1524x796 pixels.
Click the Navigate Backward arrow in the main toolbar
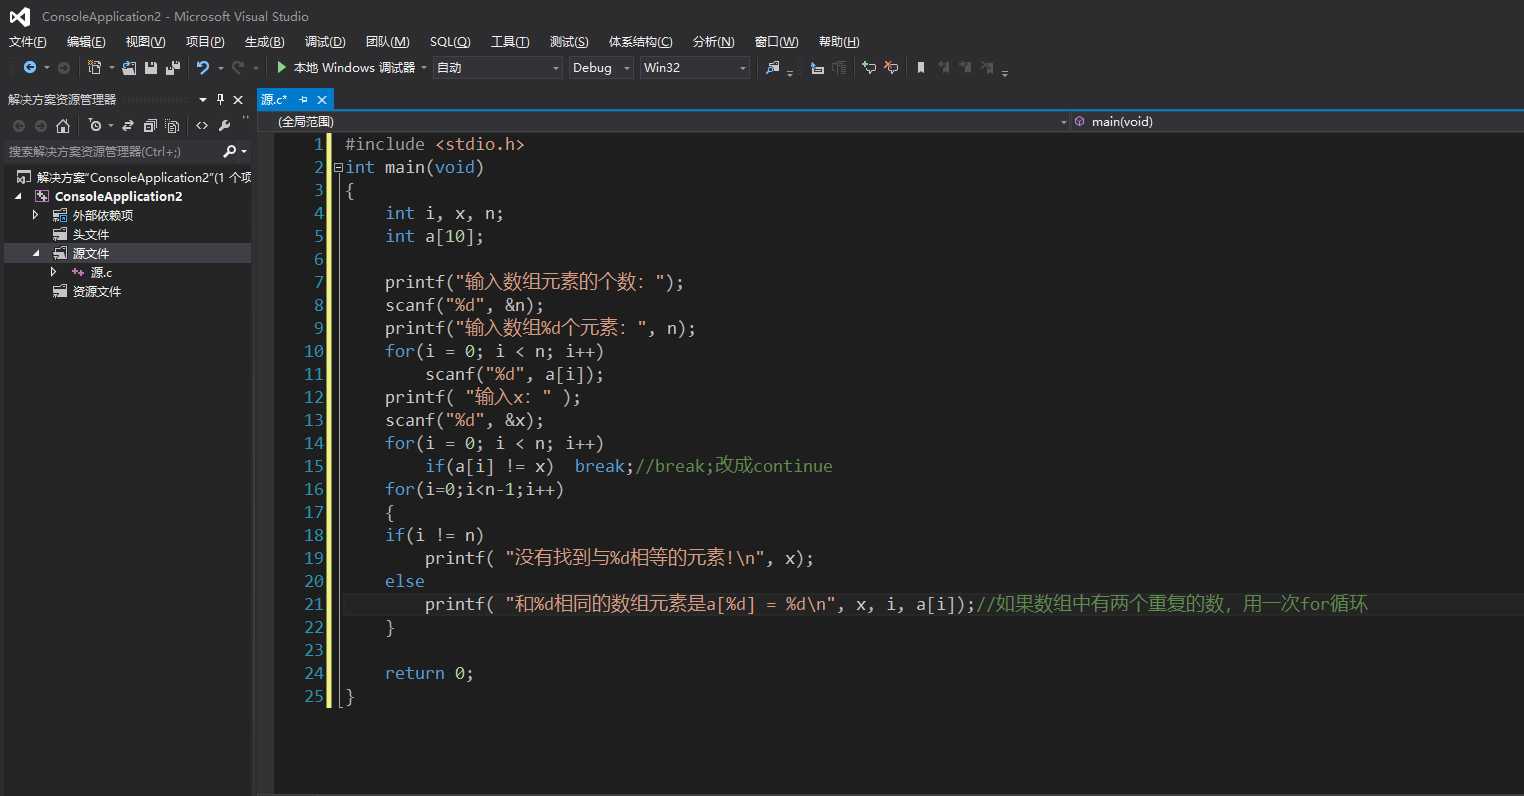tap(30, 67)
